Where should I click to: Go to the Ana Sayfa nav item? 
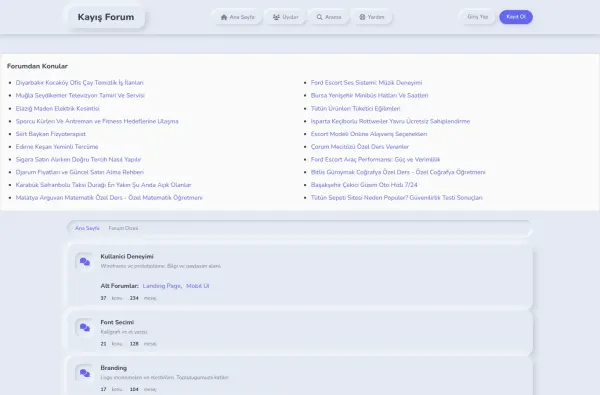coord(238,17)
